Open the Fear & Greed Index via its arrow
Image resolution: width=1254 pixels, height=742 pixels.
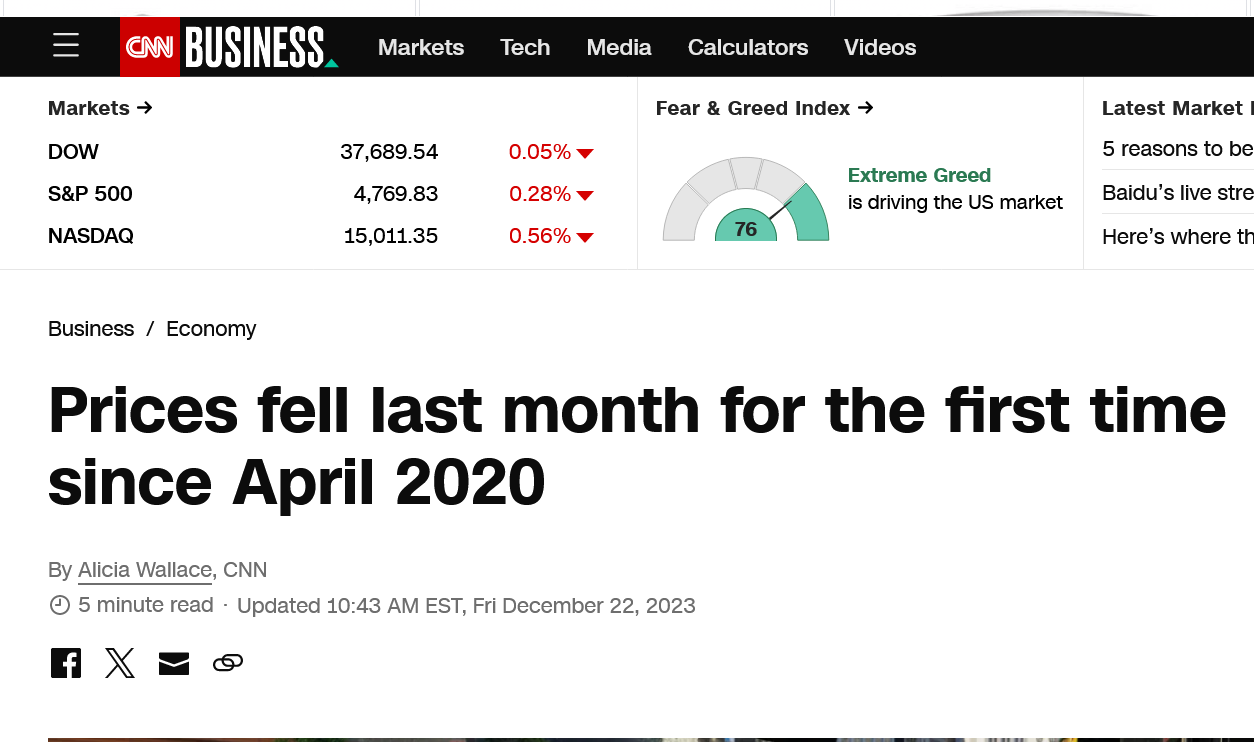[x=864, y=107]
